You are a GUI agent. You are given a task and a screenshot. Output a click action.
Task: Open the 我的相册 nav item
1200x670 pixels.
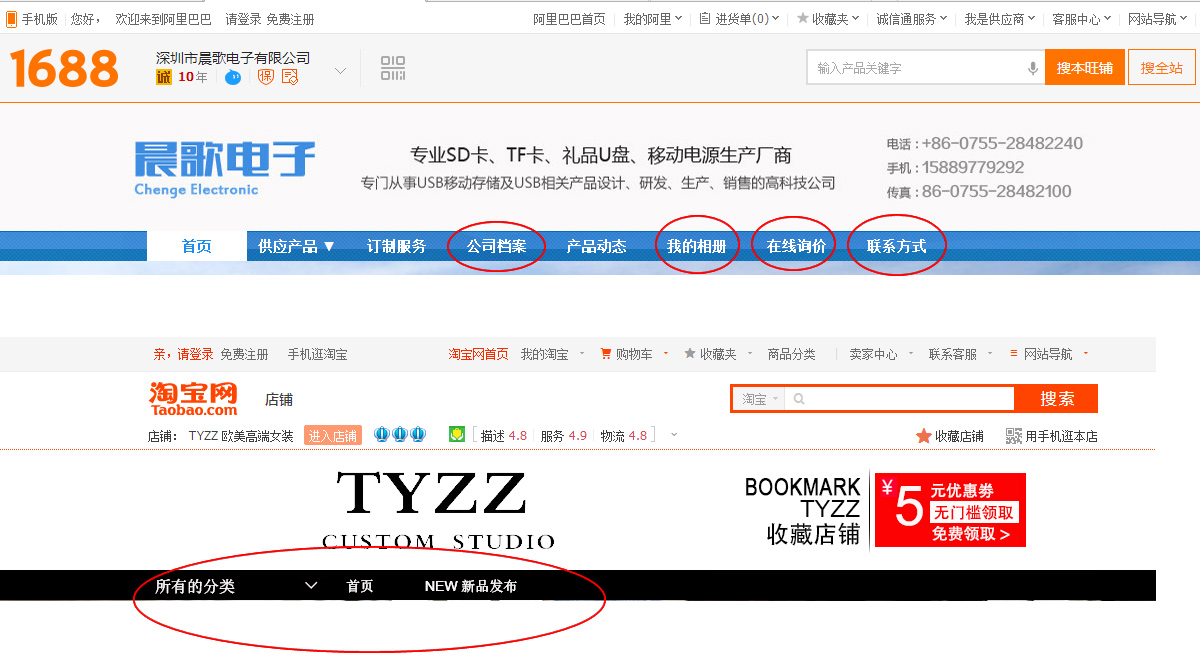pyautogui.click(x=696, y=246)
